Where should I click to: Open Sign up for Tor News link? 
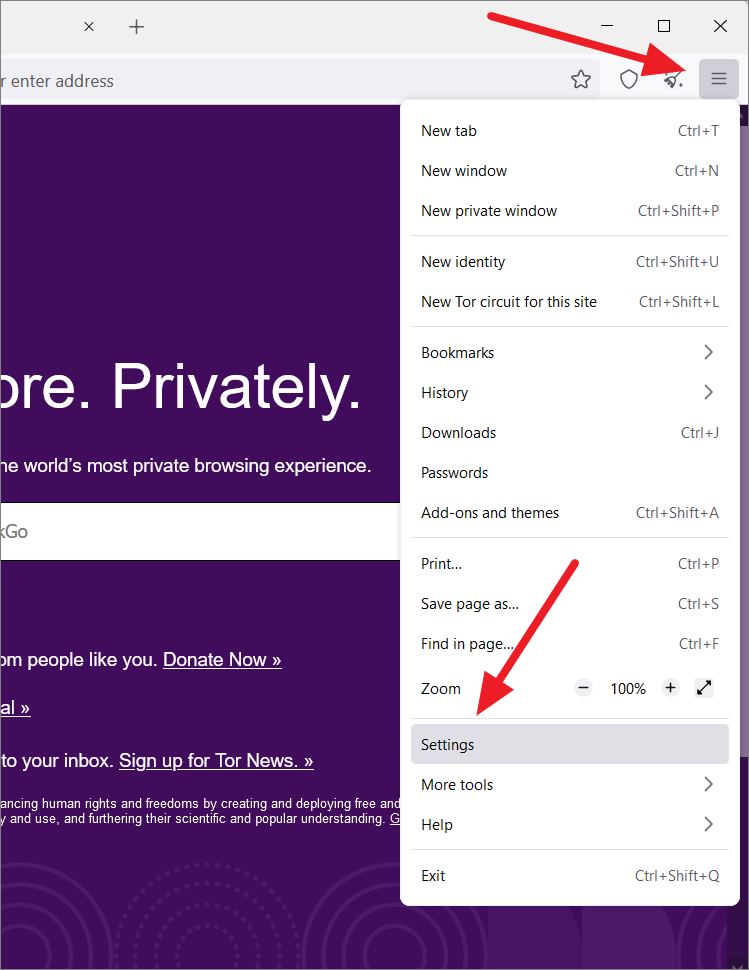(216, 760)
